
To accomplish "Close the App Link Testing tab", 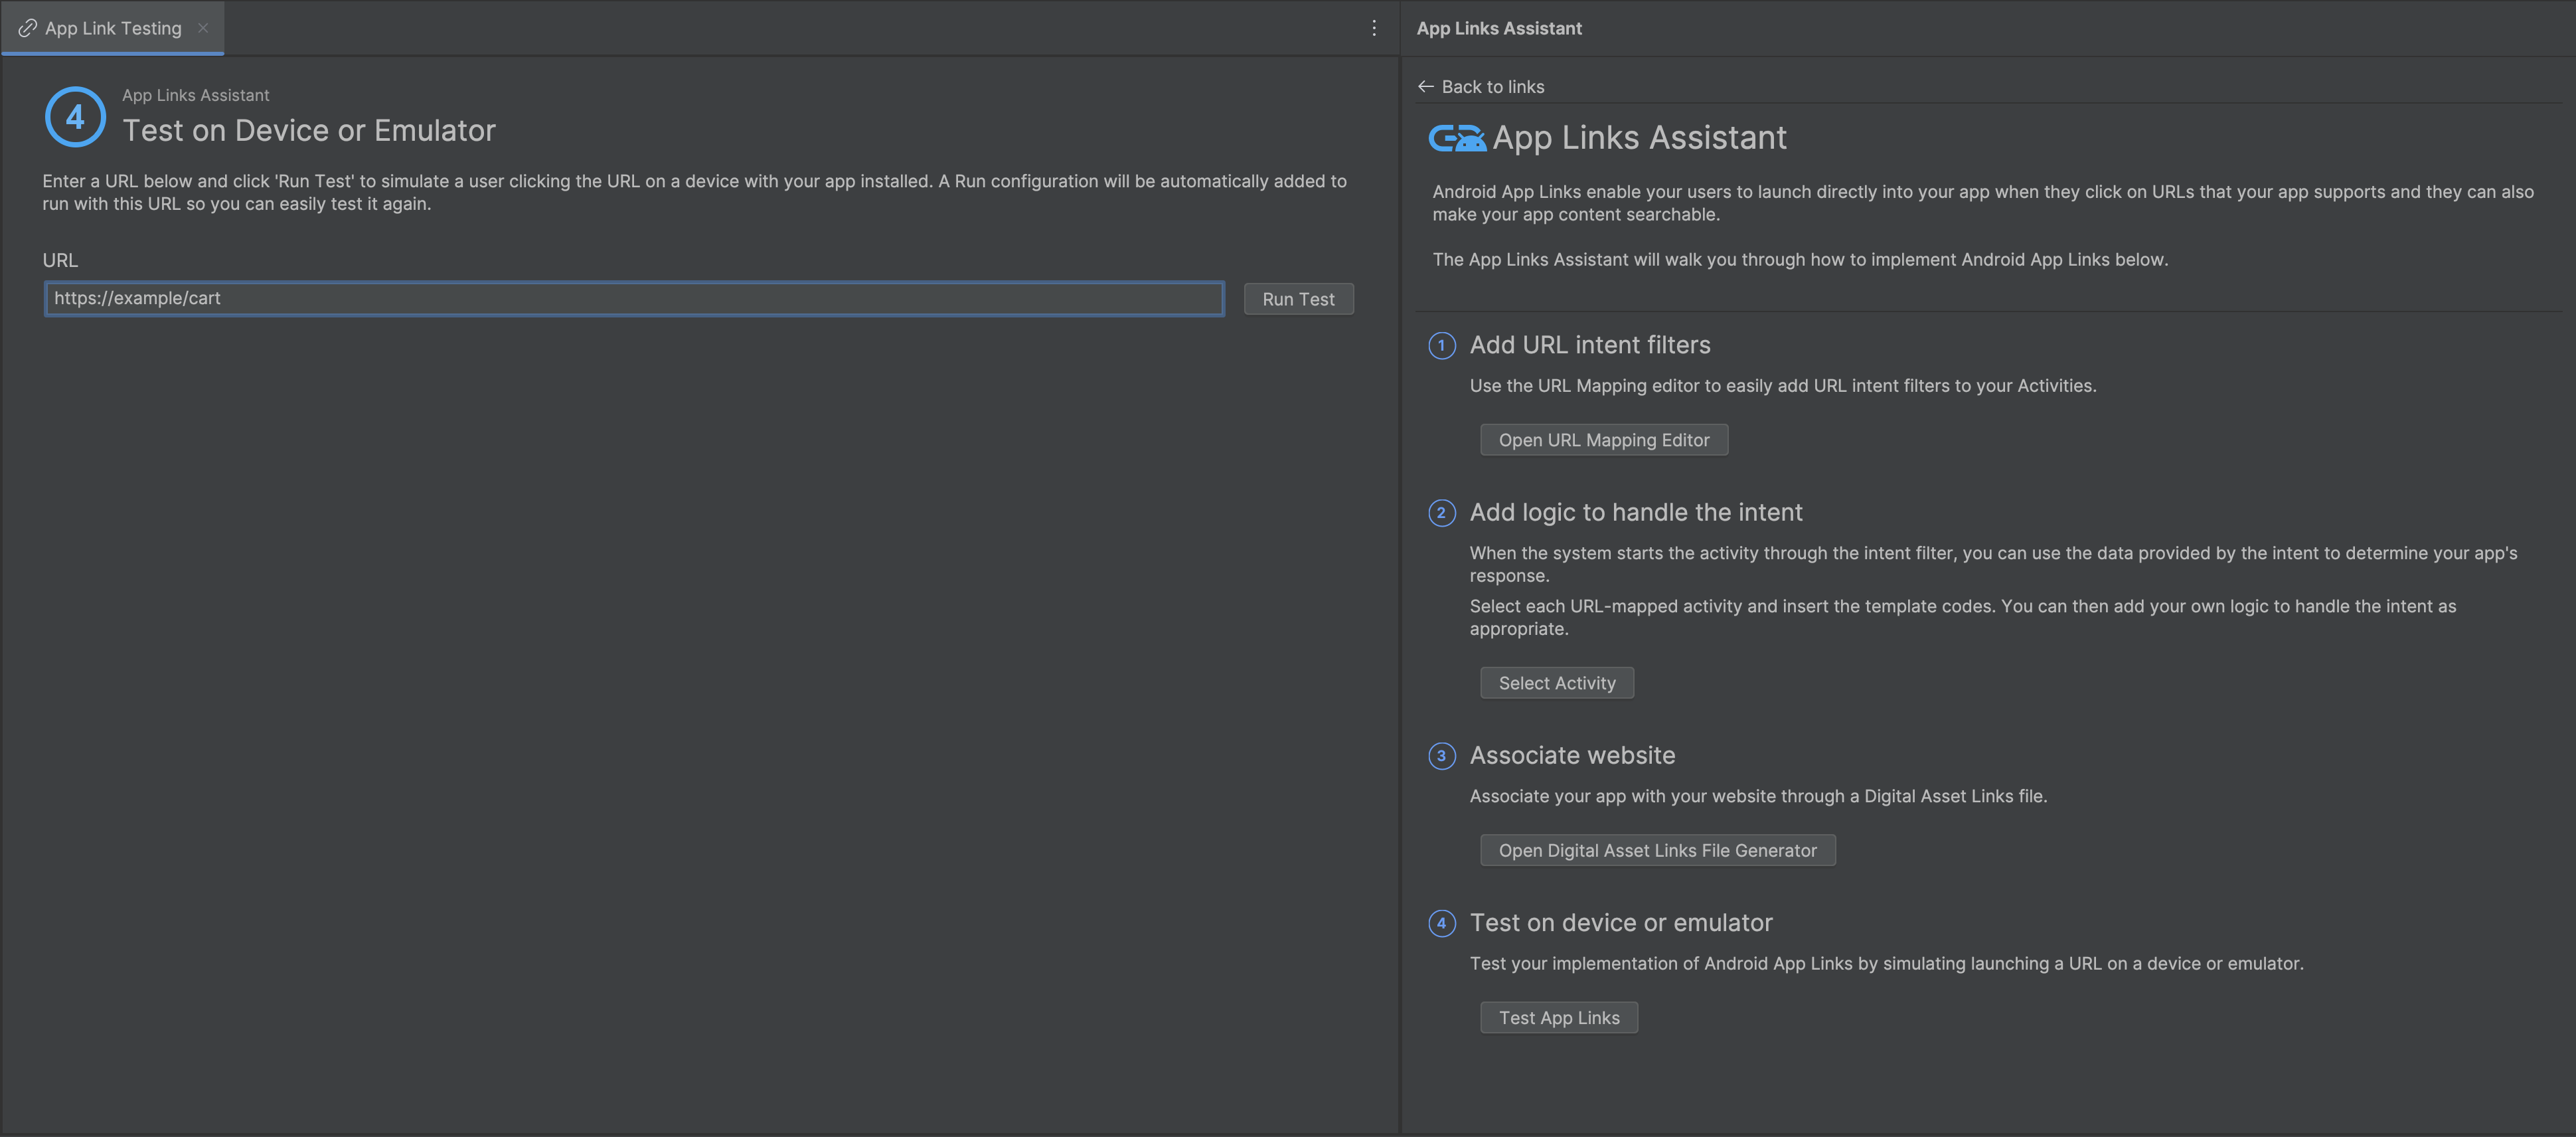I will [203, 28].
